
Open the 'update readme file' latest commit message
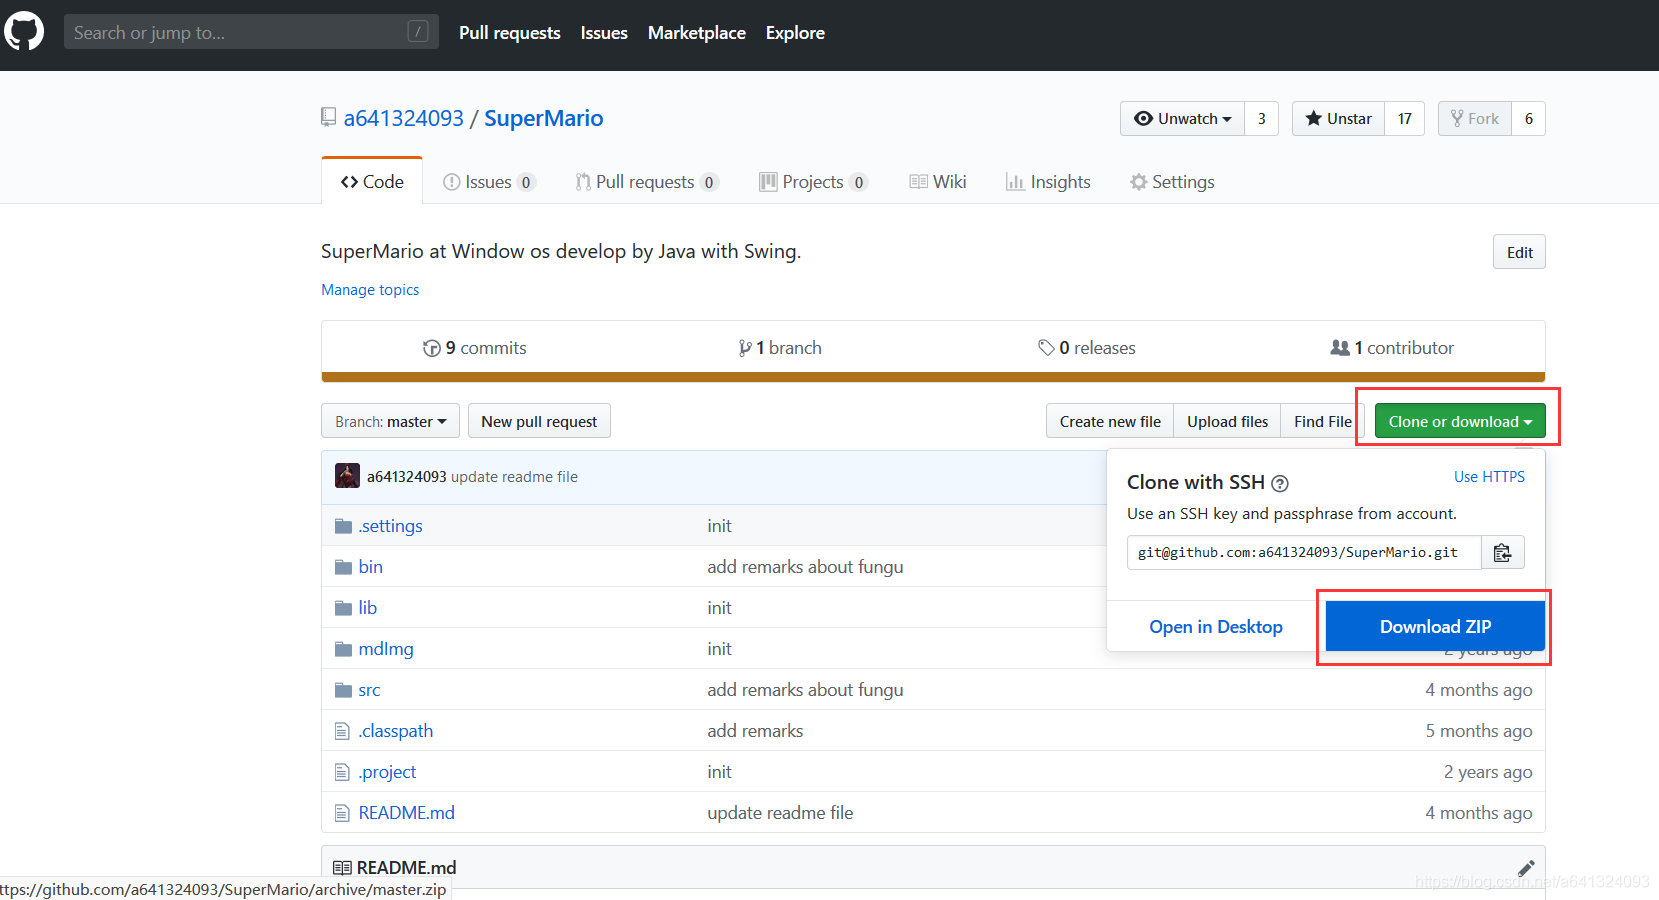(x=514, y=477)
